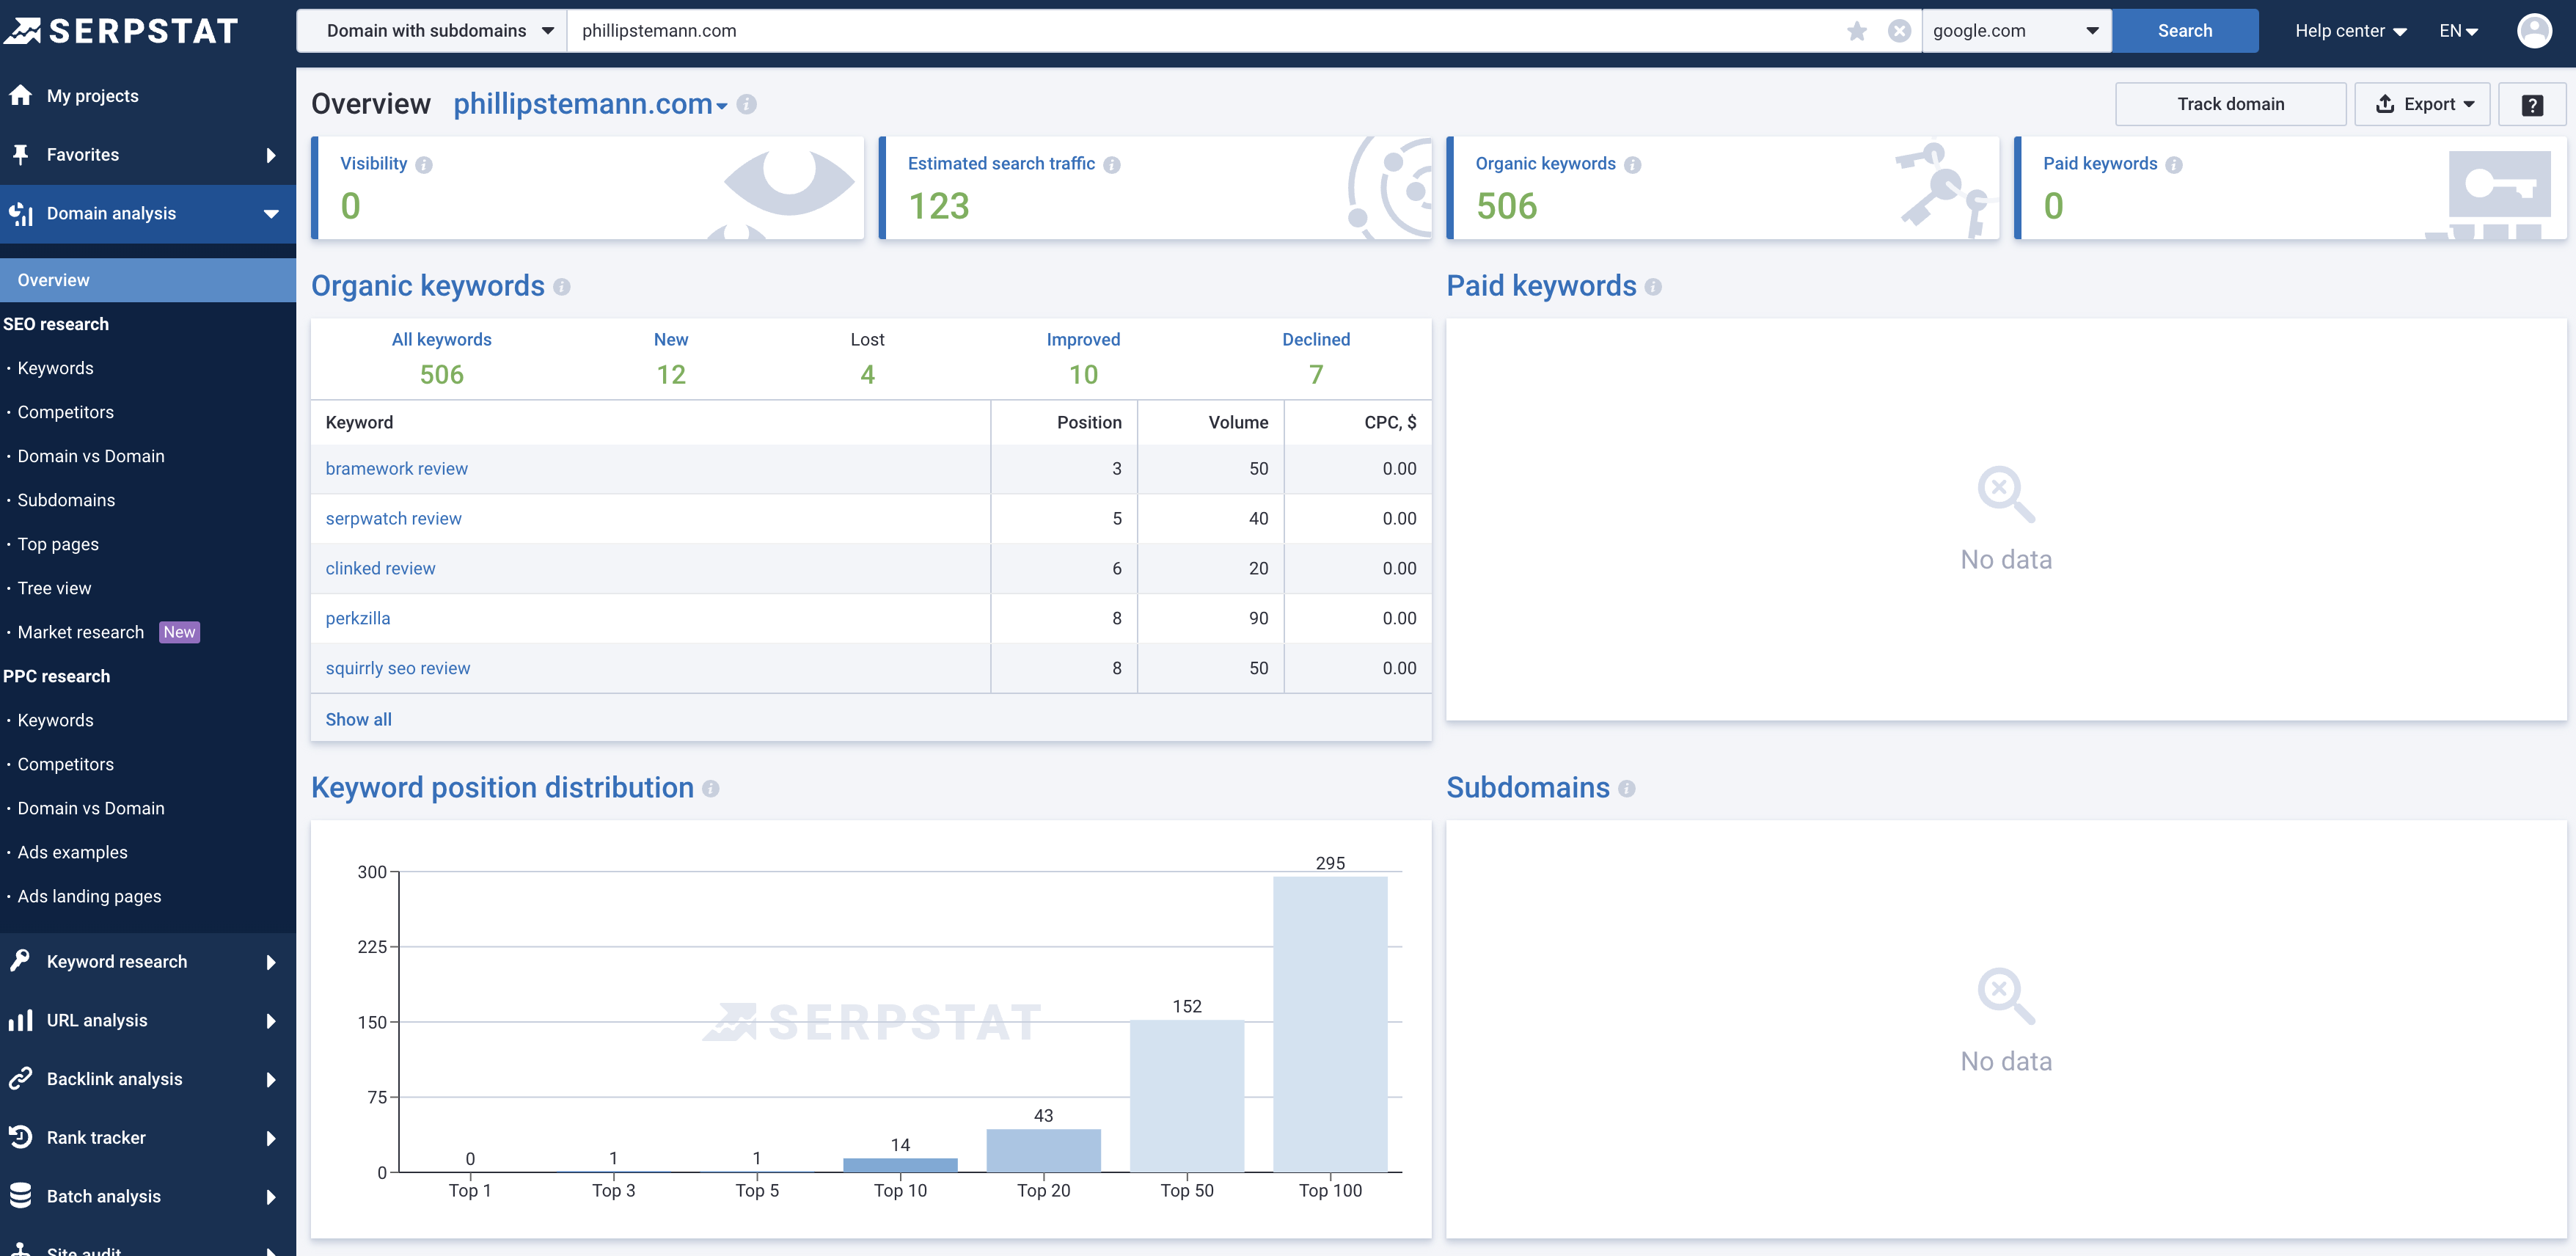
Task: Click the Top 100 bar in chart
Action: point(1329,1024)
